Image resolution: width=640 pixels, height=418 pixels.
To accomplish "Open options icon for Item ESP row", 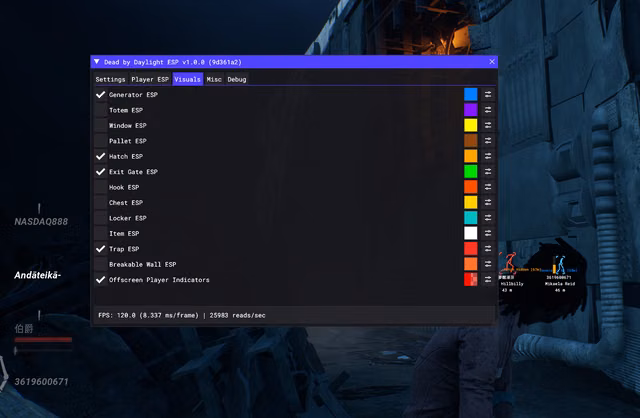I will point(488,233).
